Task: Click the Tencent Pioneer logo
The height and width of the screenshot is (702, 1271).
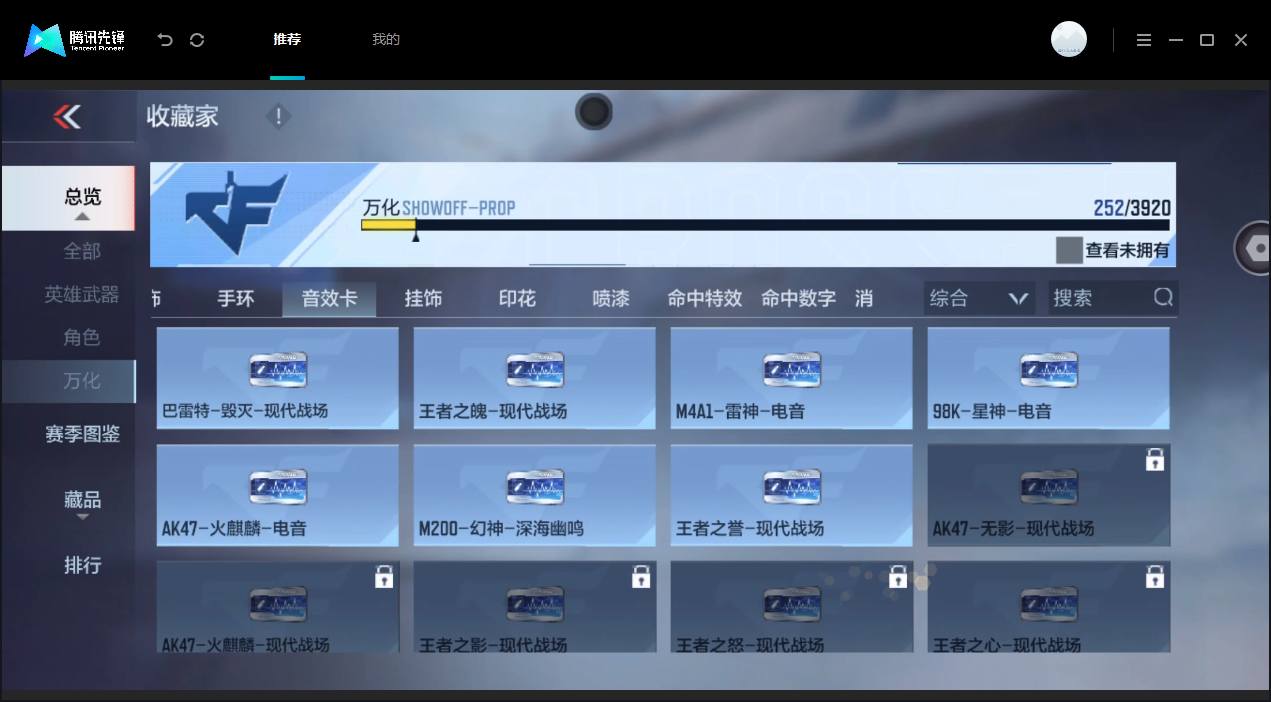Action: click(x=75, y=40)
